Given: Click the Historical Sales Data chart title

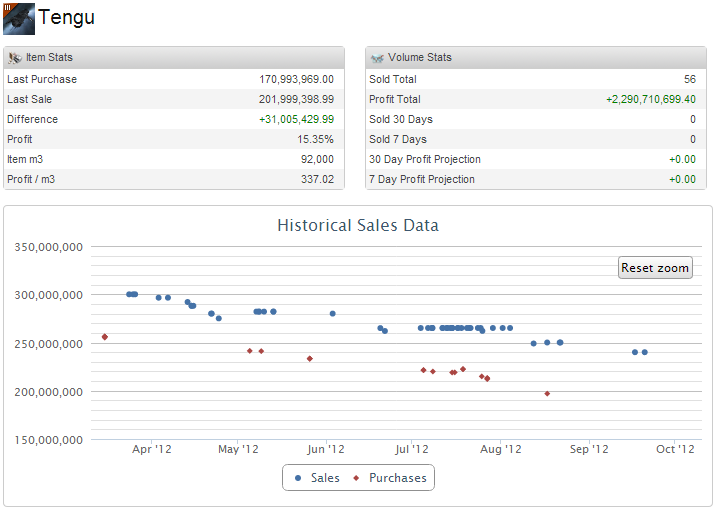Looking at the screenshot, I should [x=357, y=226].
